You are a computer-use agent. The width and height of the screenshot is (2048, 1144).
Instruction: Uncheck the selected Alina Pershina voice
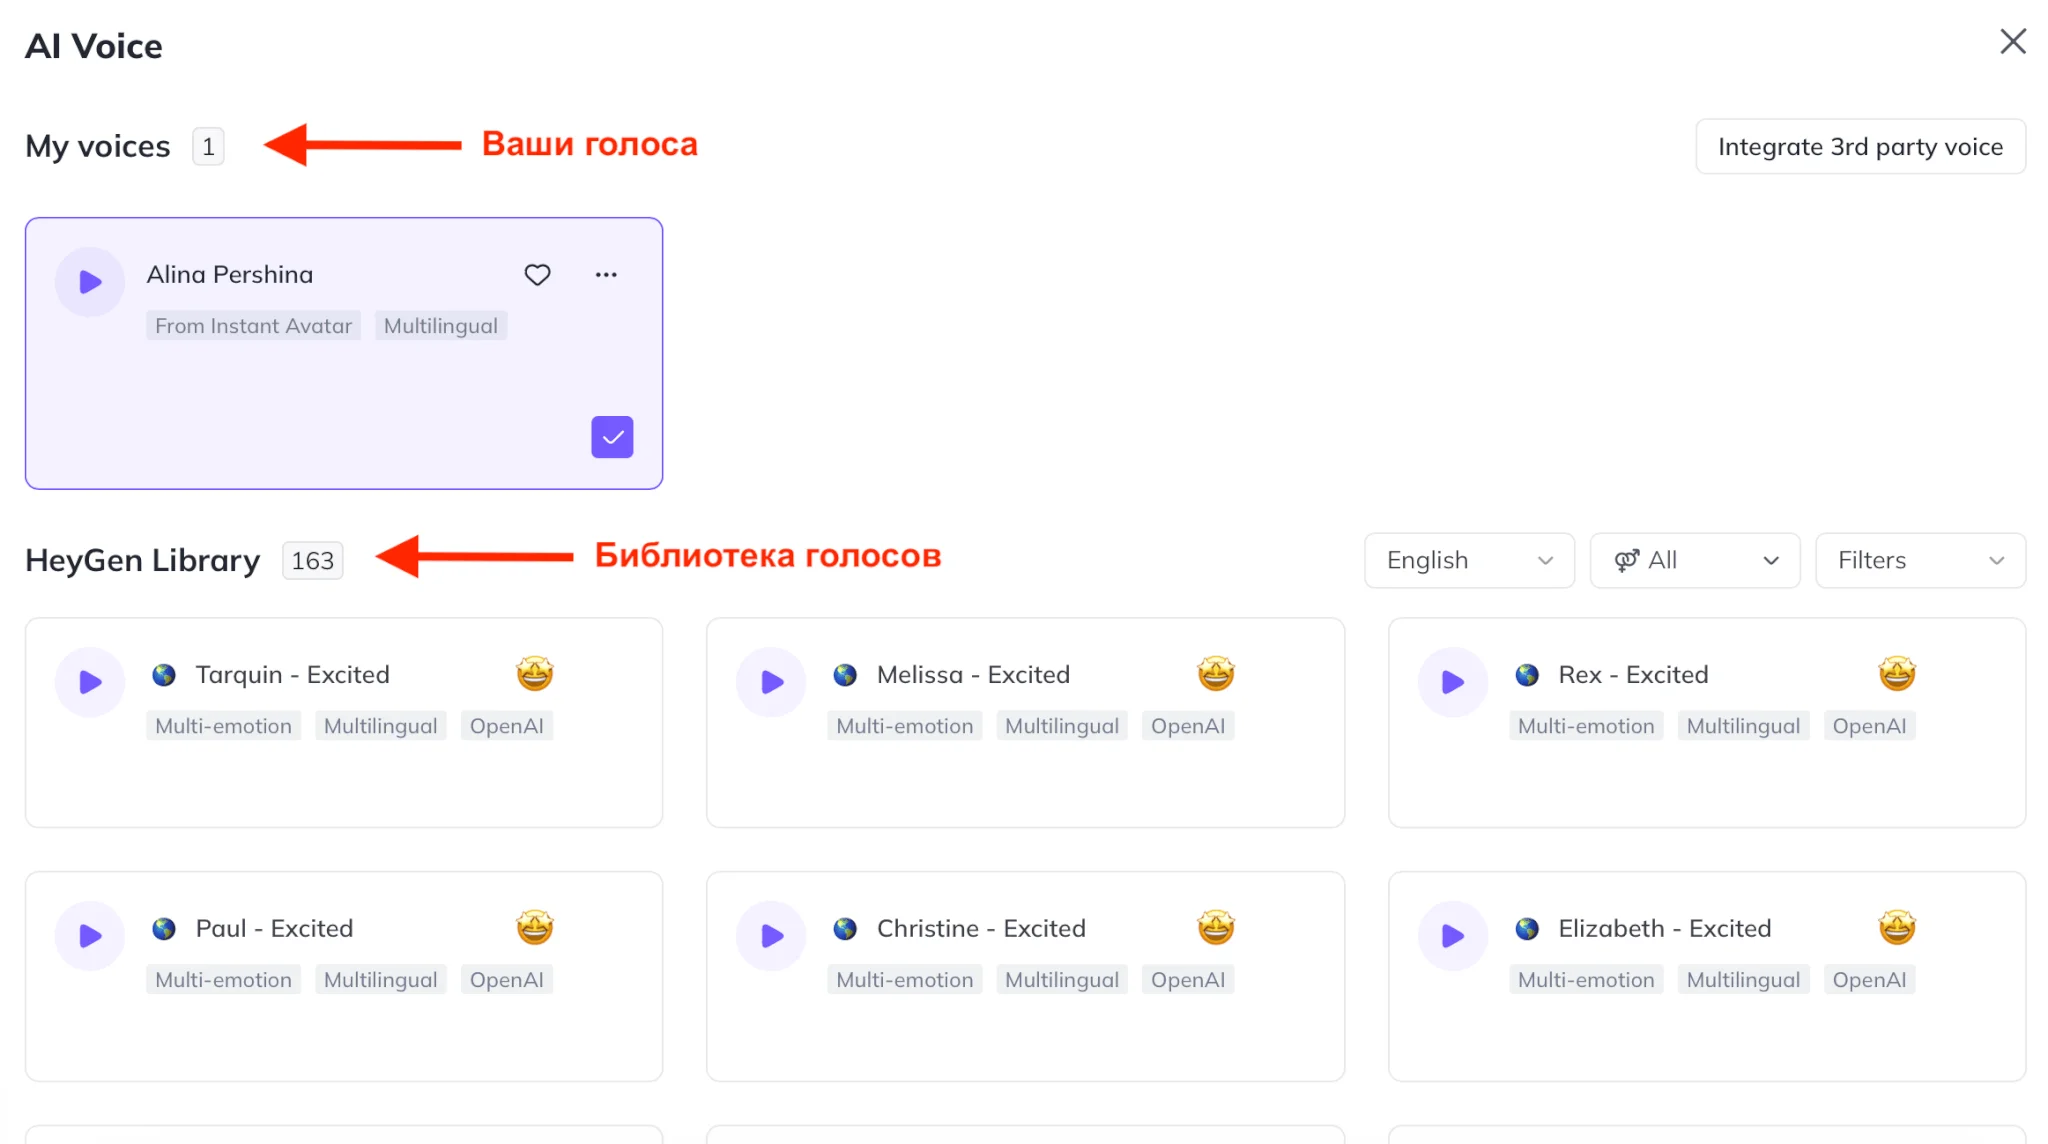[x=612, y=437]
